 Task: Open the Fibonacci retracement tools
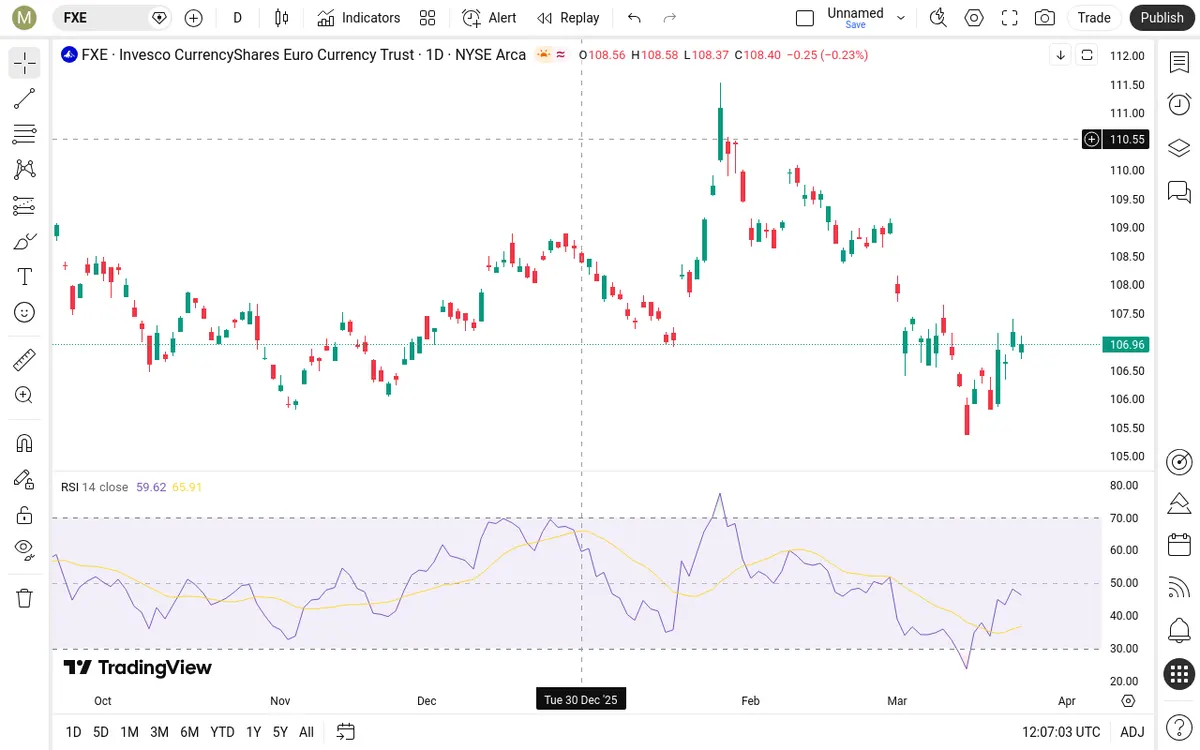(x=25, y=134)
